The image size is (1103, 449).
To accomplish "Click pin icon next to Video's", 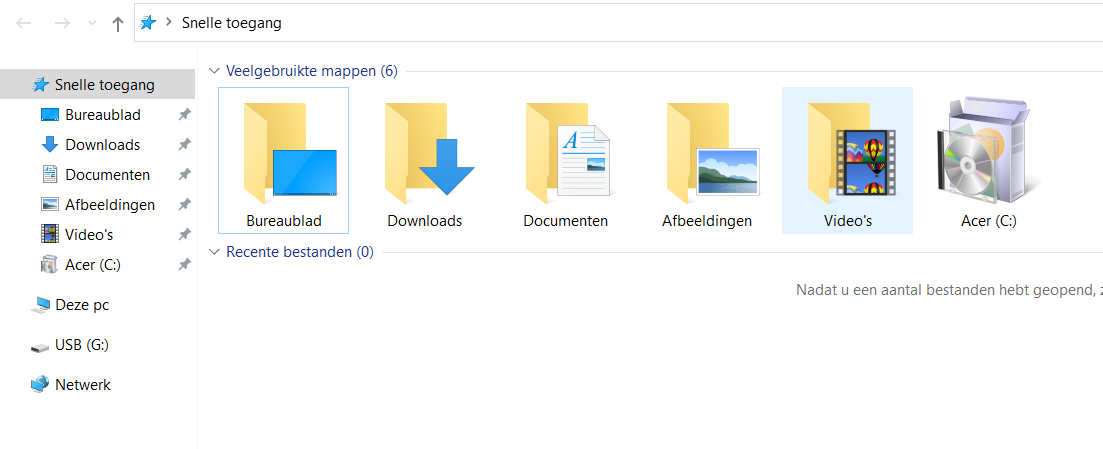I will click(x=184, y=234).
